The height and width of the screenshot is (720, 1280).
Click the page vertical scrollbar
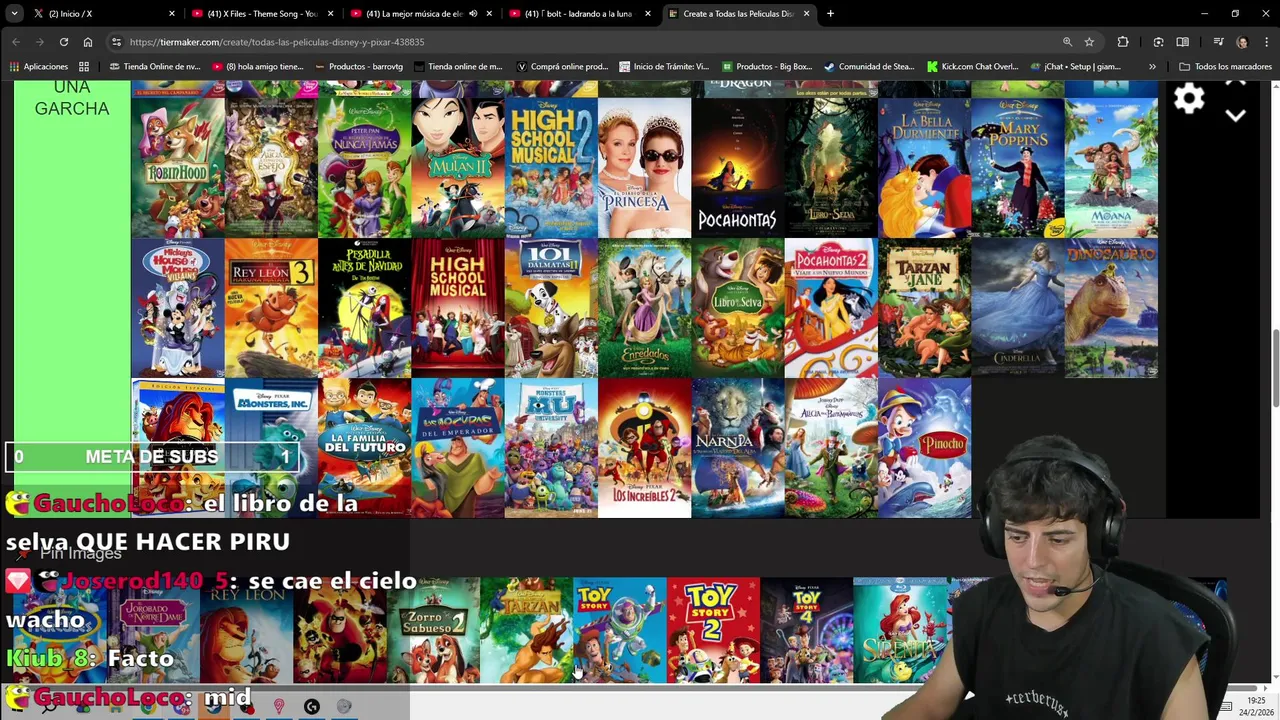pos(1275,368)
